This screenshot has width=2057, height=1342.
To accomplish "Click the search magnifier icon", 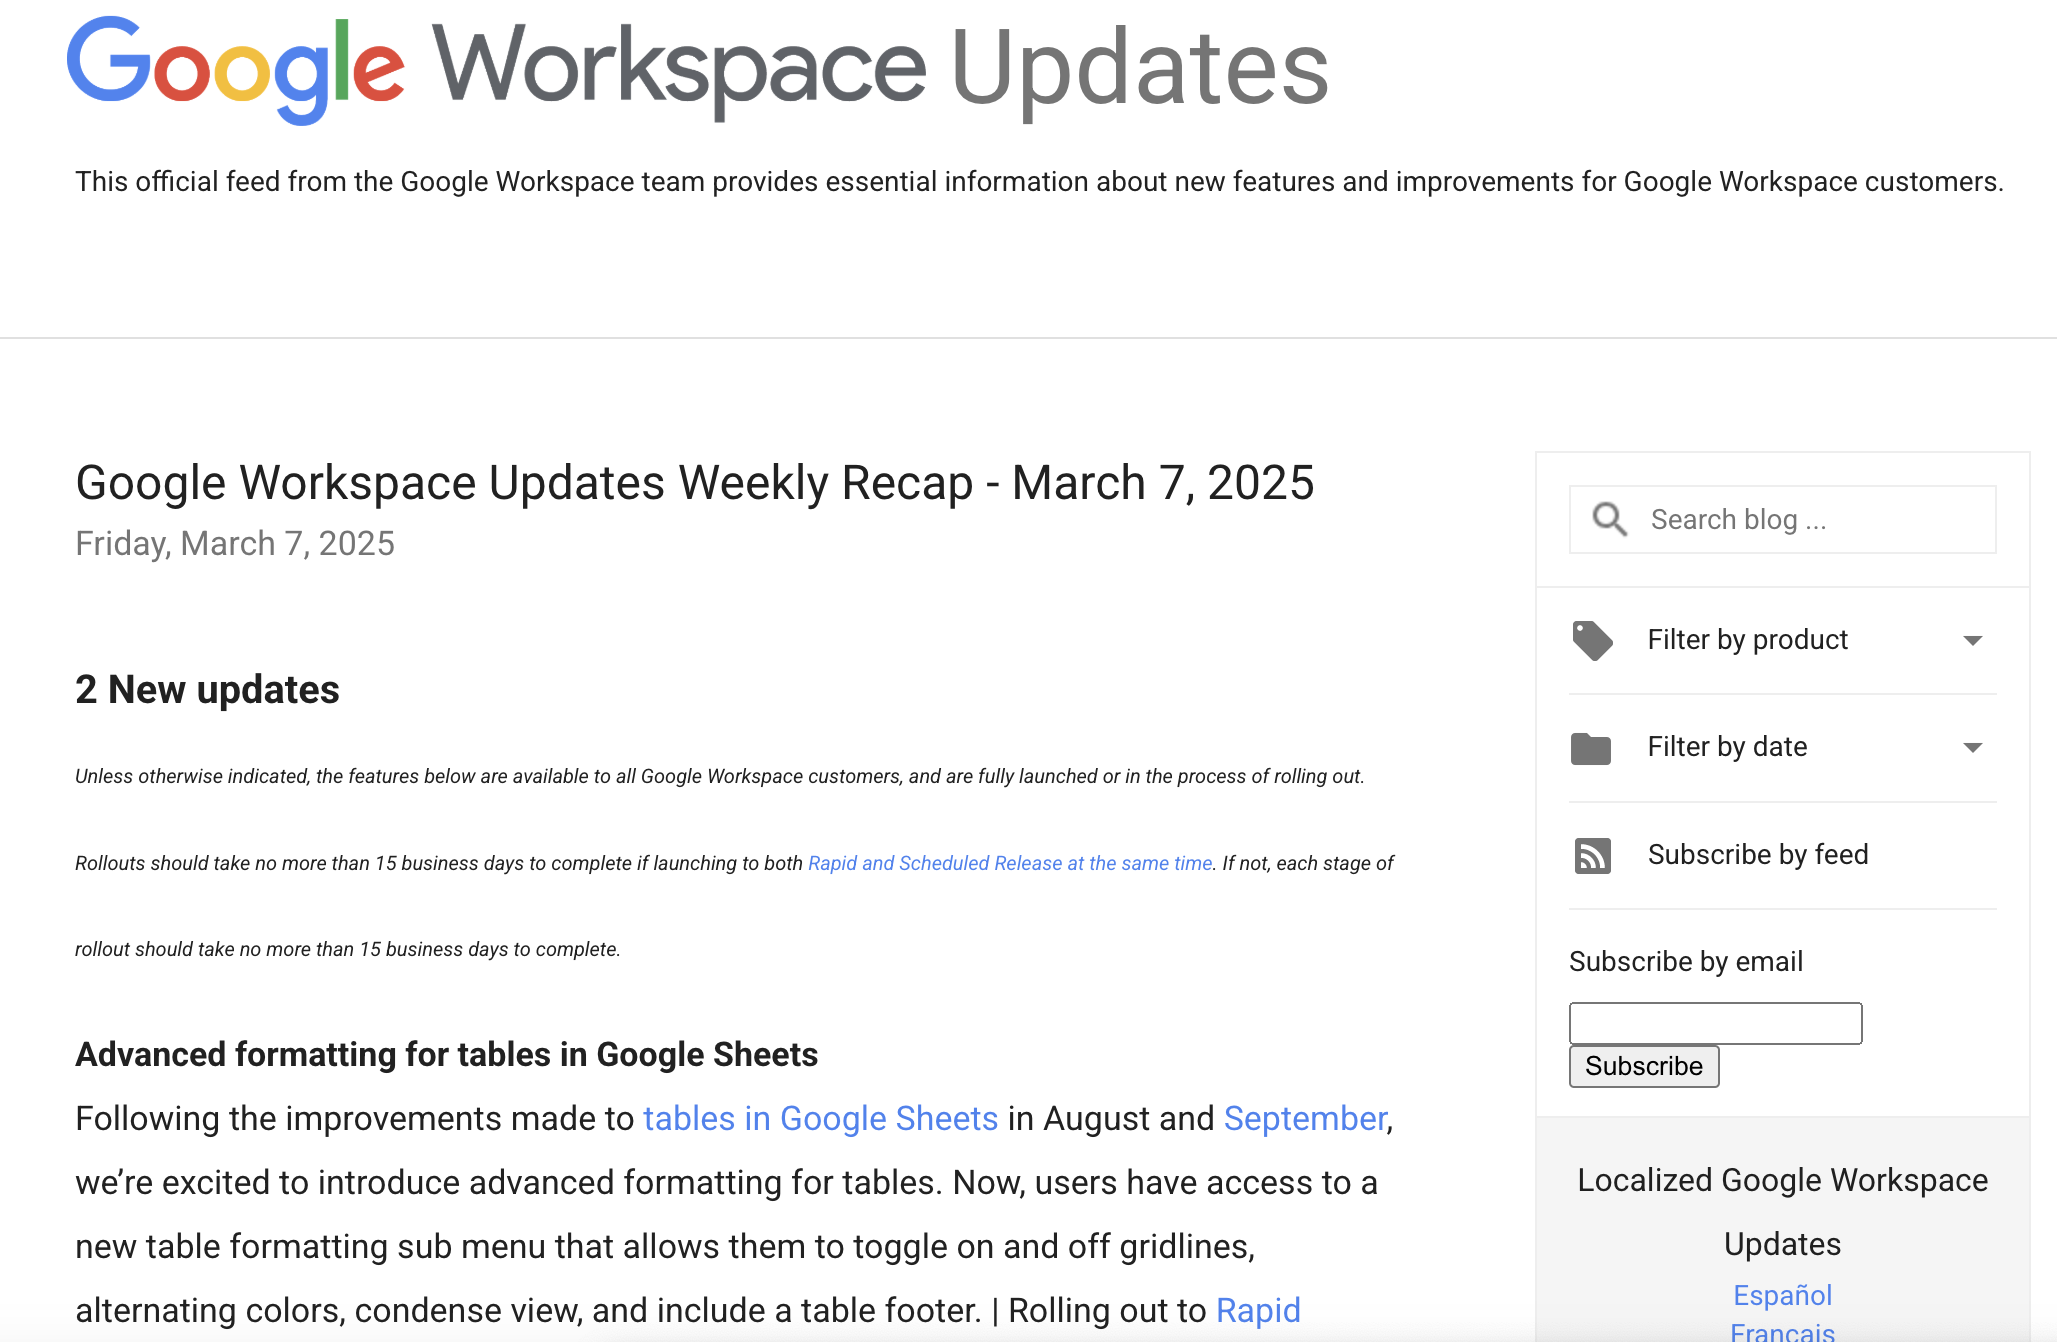I will tap(1609, 519).
